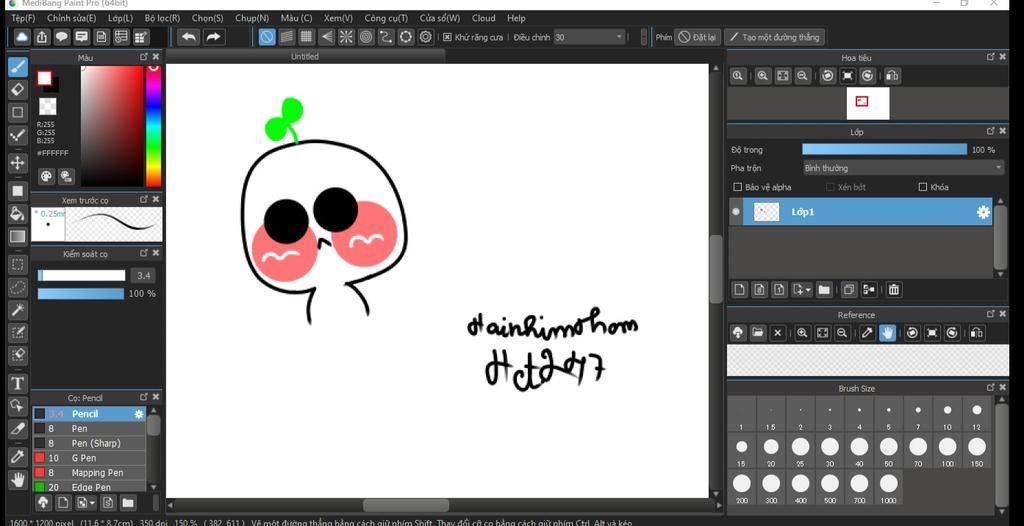The image size is (1024, 526).
Task: Adjust the brush size slider showing 3.4
Action: [x=82, y=276]
